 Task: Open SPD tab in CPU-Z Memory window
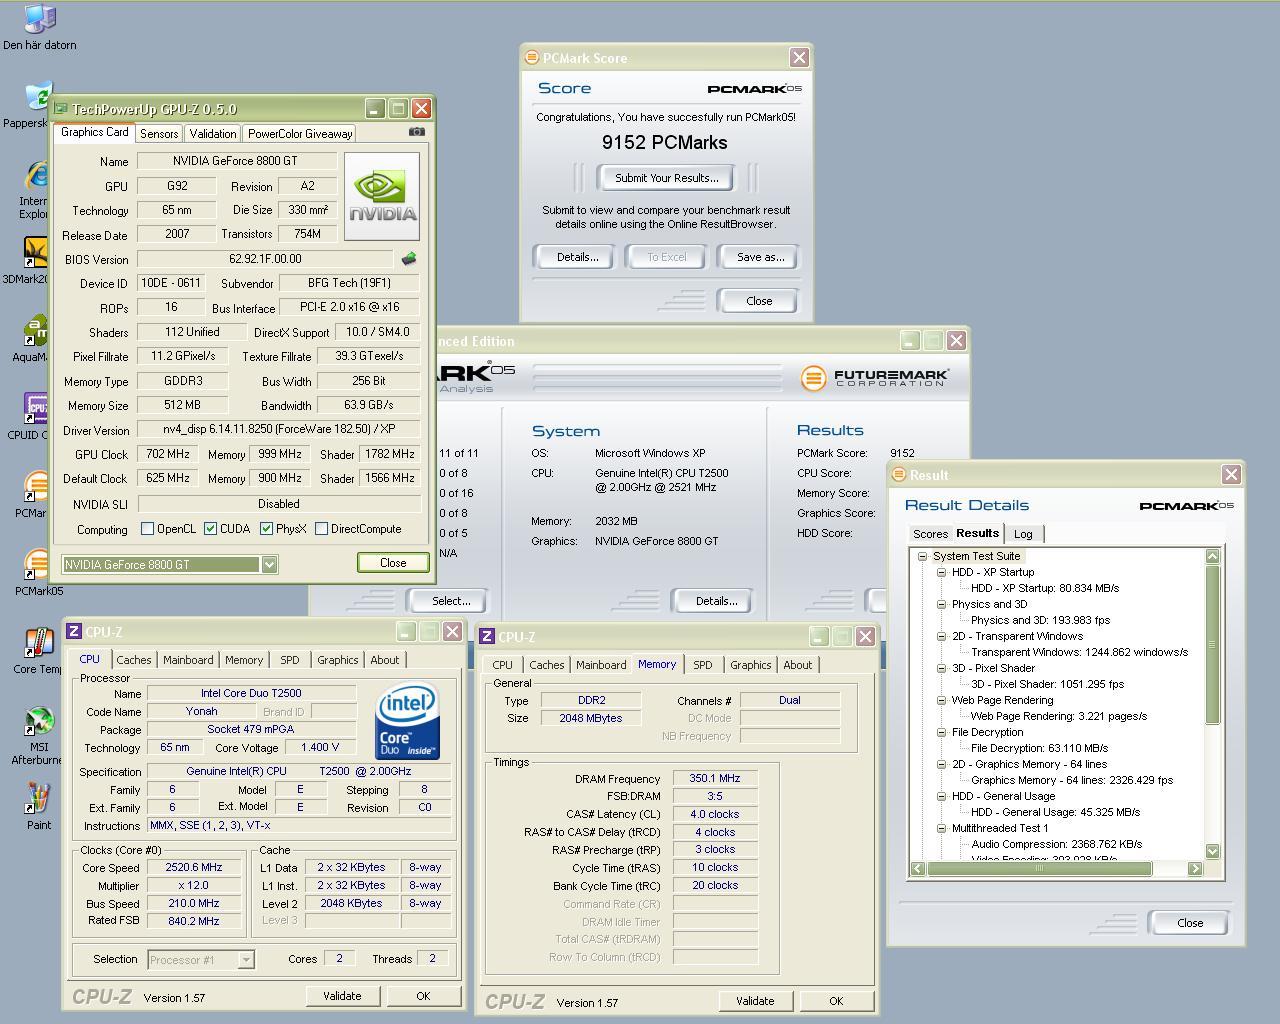coord(703,665)
